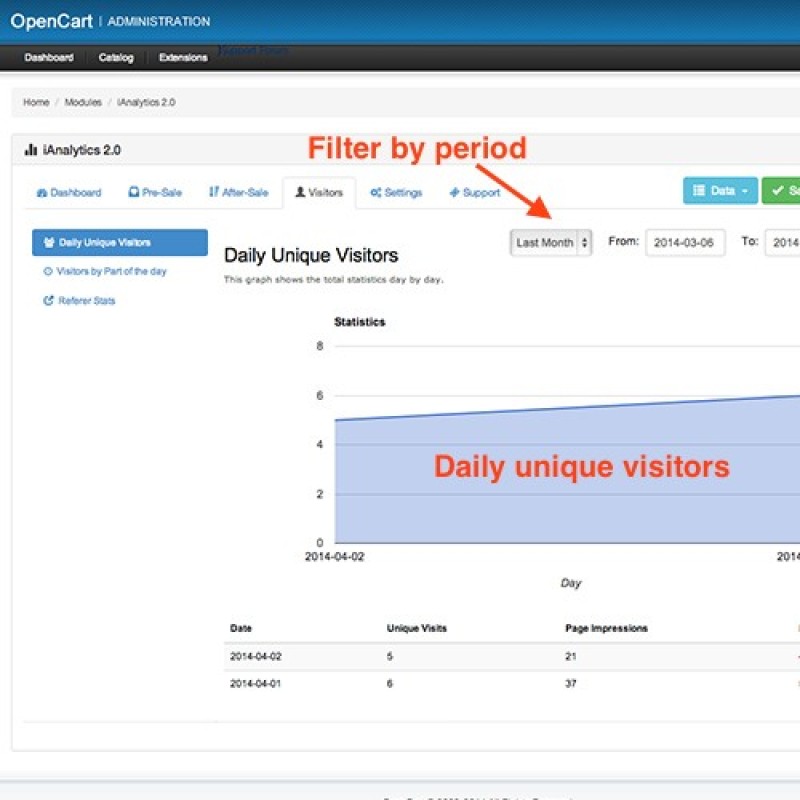
Task: Click the After-Sale tab sort icon
Action: (x=213, y=193)
